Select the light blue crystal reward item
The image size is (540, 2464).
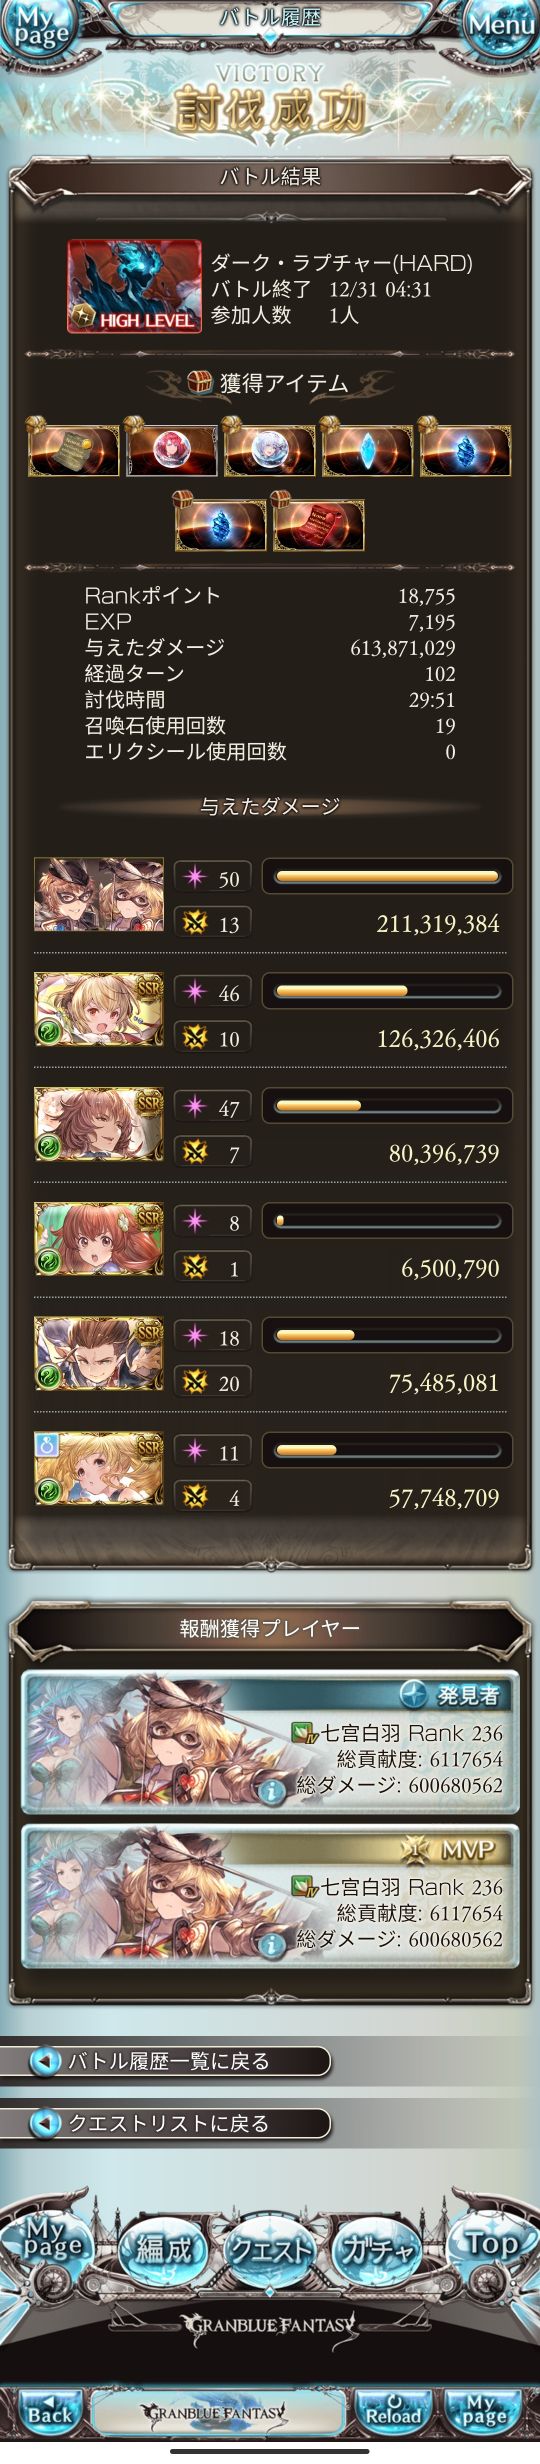pyautogui.click(x=367, y=450)
